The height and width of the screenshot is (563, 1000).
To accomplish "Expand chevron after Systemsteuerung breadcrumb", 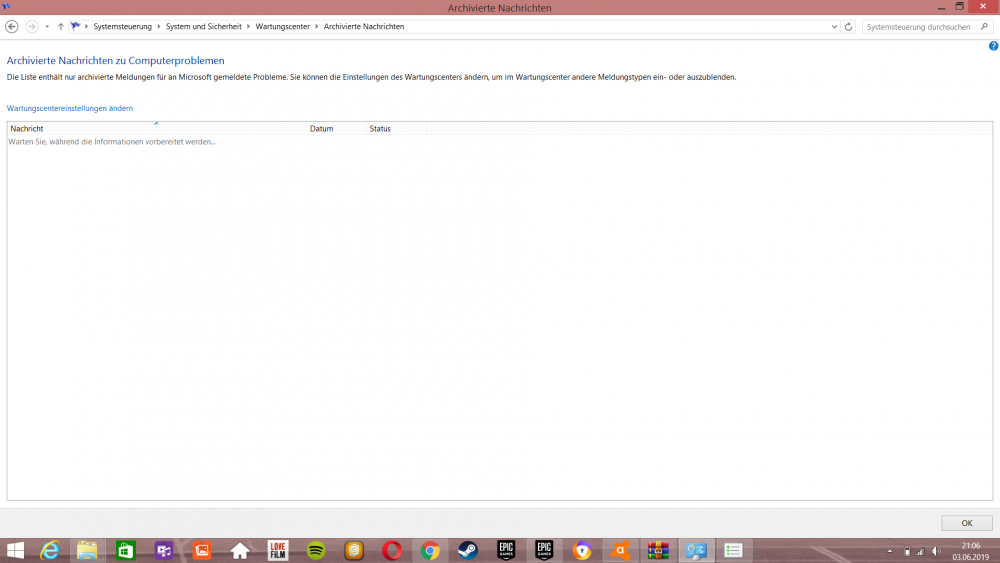I will point(159,27).
